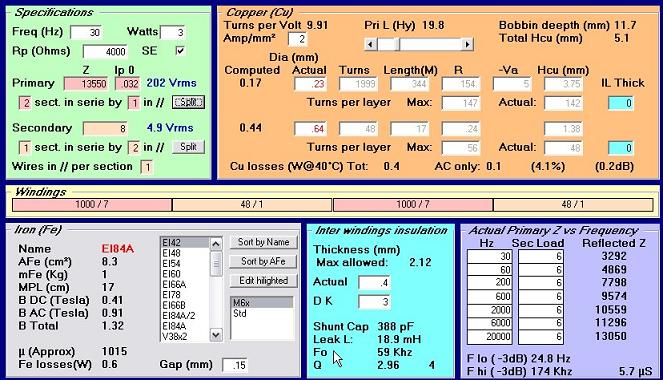The height and width of the screenshot is (380, 663).
Task: Edit primary Actual diameter .23
Action: pos(310,84)
